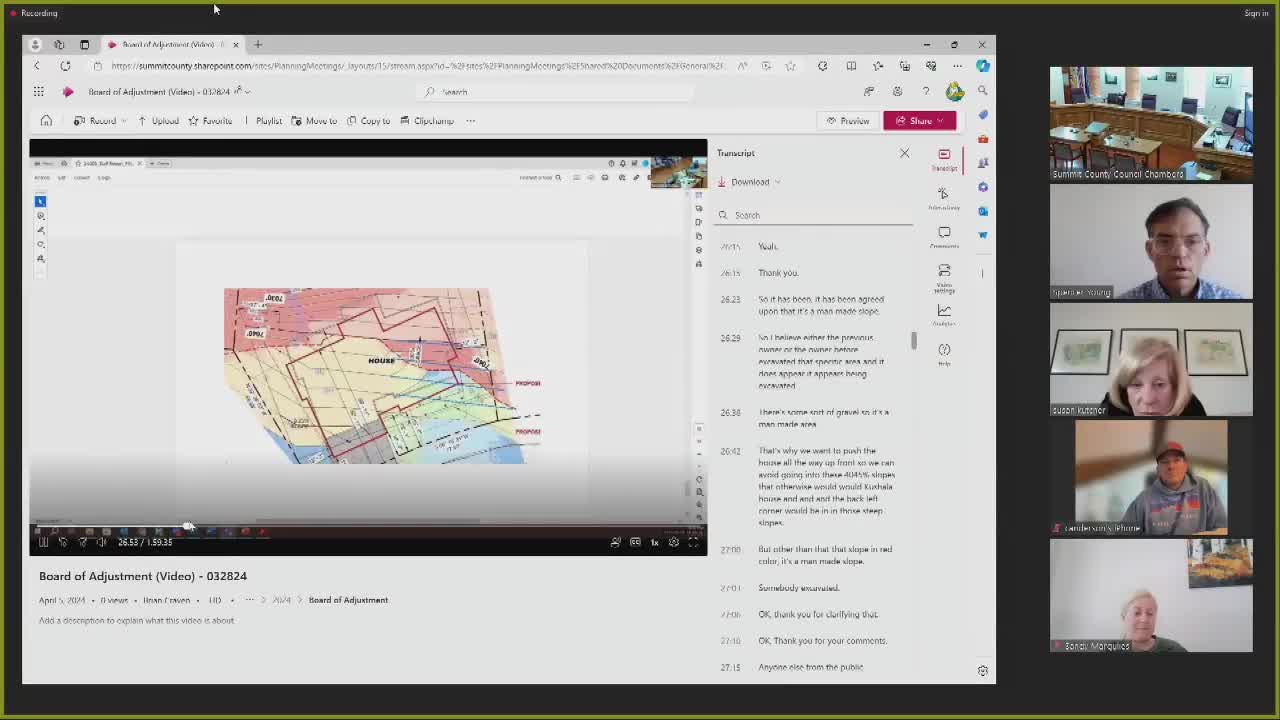Jump to transcript line at 27:06
Screen dimensions: 1280x720
pos(818,614)
